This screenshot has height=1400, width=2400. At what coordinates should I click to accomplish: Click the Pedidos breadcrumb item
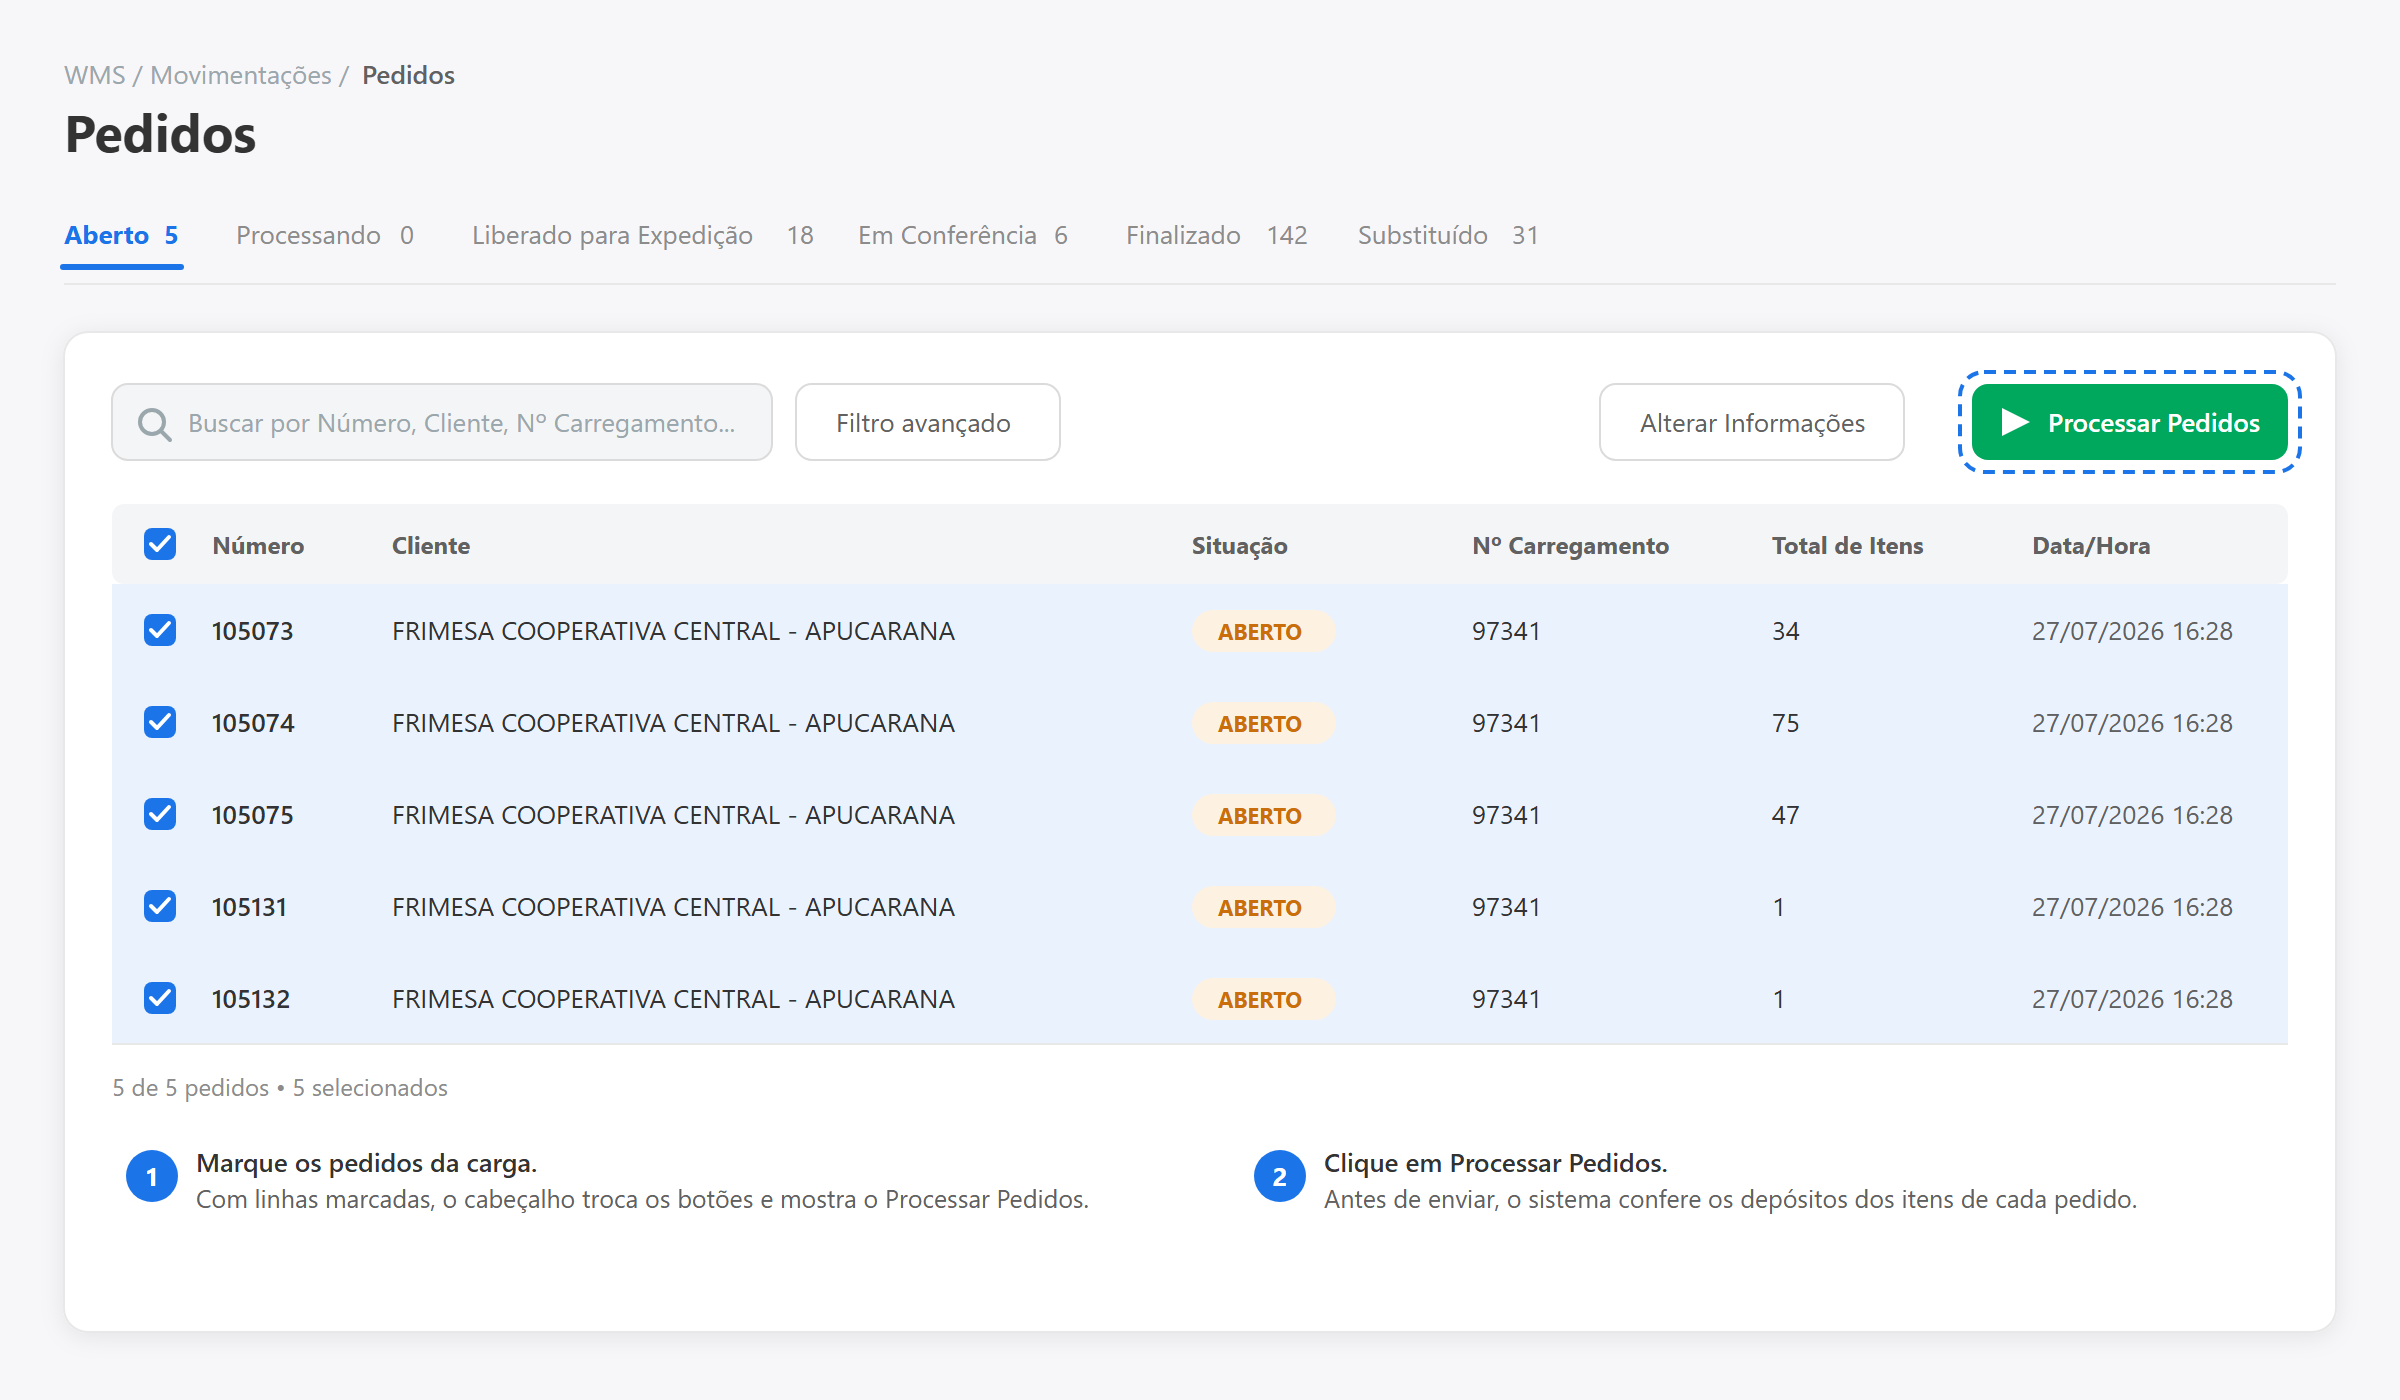tap(408, 76)
